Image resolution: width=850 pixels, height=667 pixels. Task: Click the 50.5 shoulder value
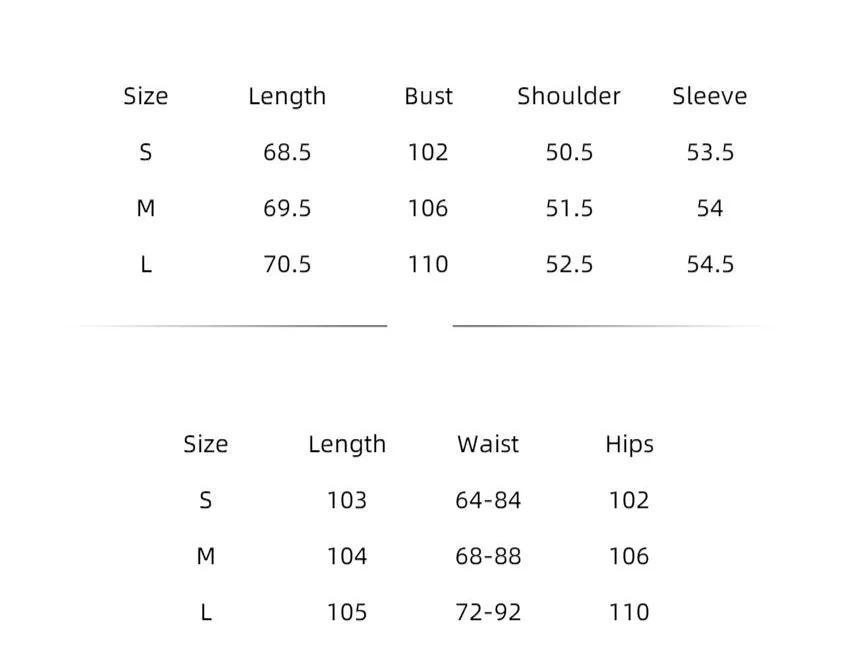coord(569,152)
